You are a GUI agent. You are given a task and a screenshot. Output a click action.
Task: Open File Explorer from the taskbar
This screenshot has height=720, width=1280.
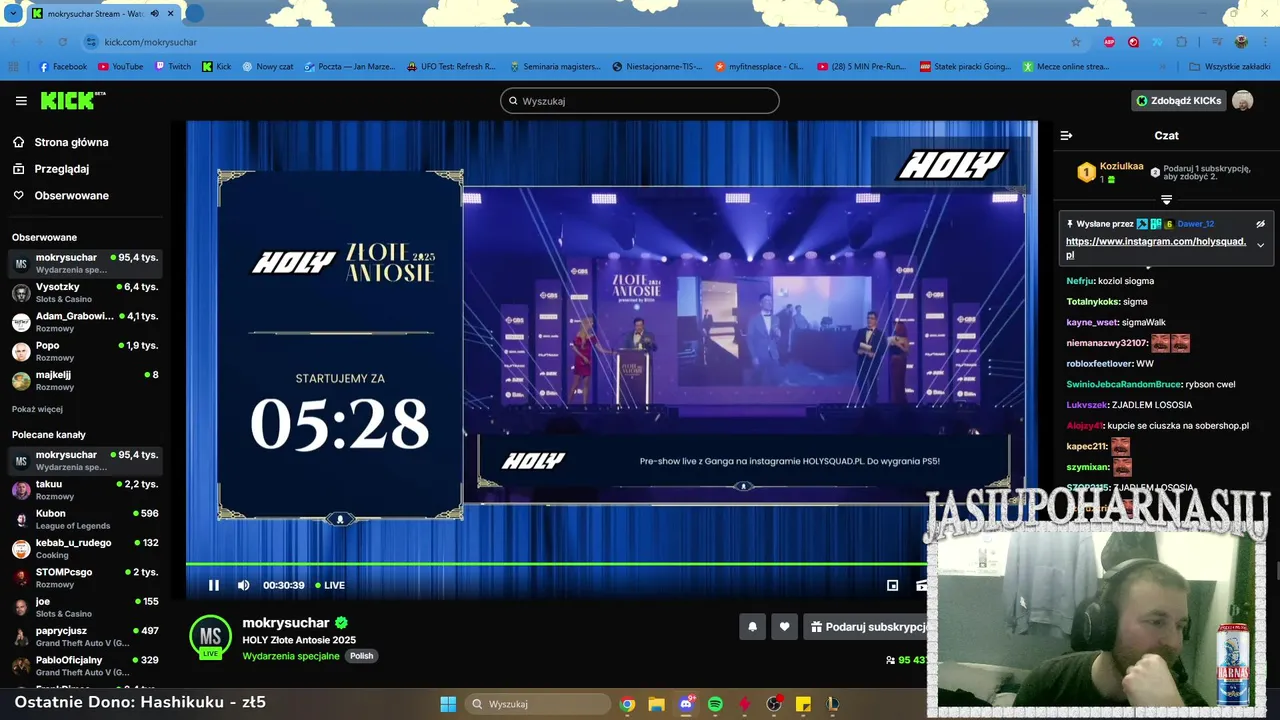[656, 704]
